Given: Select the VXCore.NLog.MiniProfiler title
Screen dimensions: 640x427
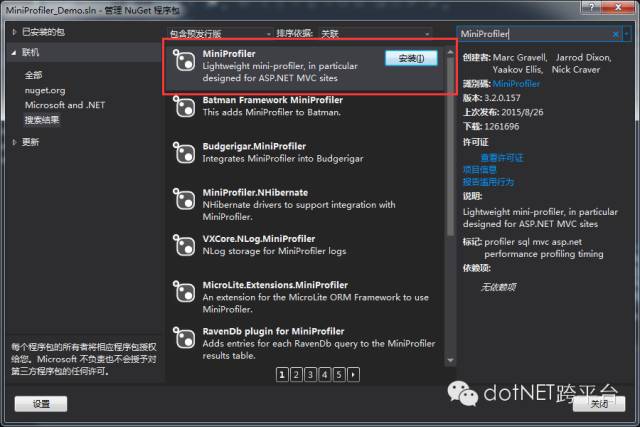Looking at the screenshot, I should tap(259, 238).
